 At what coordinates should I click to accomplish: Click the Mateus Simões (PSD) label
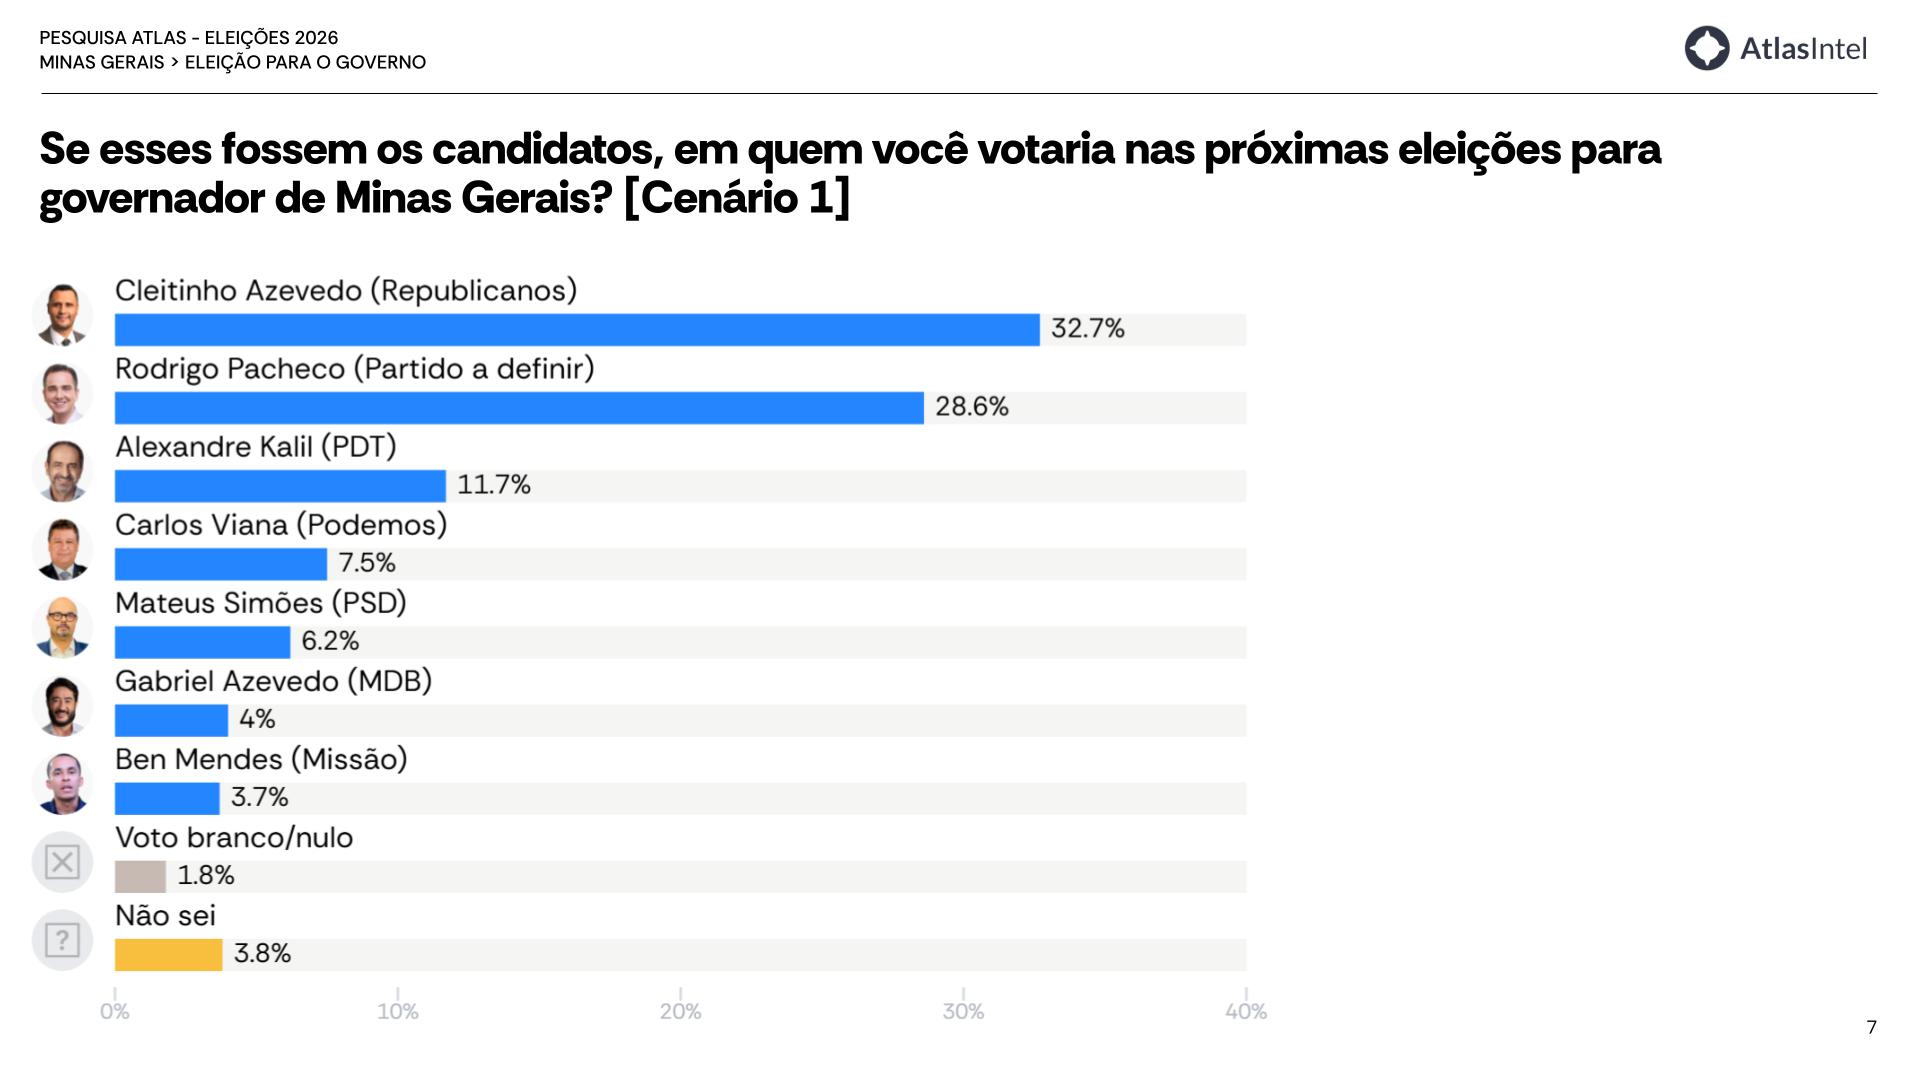click(x=261, y=603)
